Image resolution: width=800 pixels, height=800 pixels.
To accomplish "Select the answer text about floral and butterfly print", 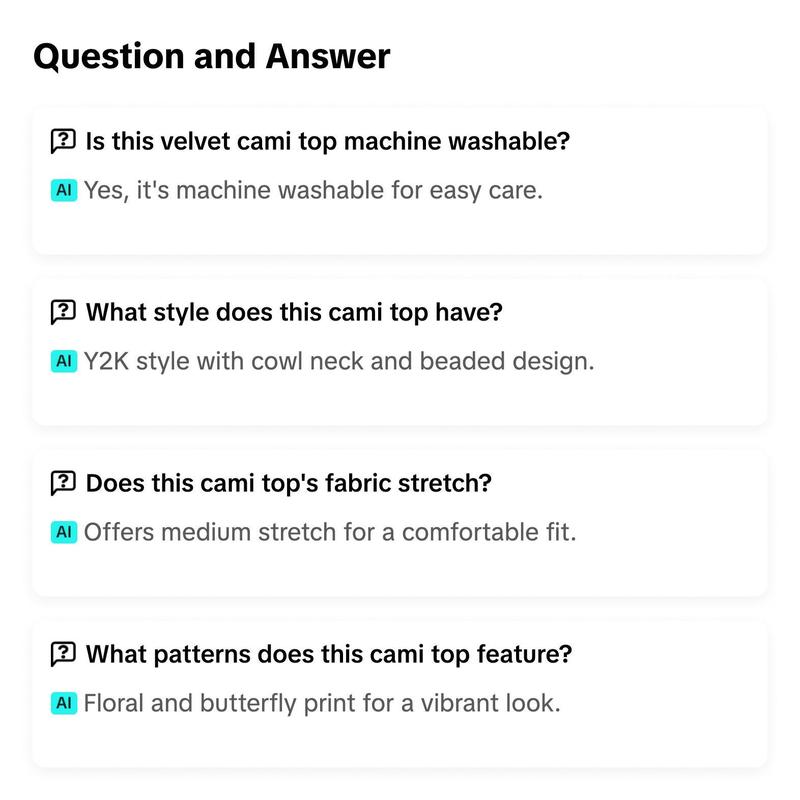I will click(x=322, y=703).
